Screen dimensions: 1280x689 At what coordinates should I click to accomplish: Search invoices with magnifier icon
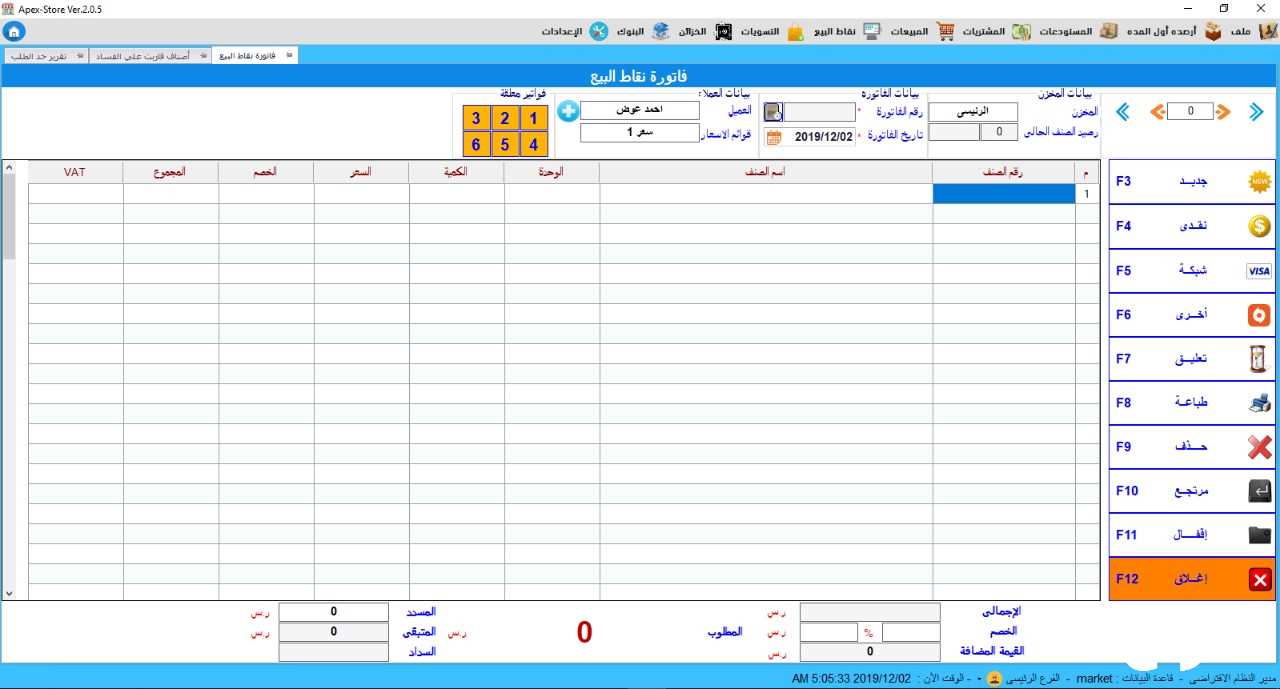click(773, 112)
